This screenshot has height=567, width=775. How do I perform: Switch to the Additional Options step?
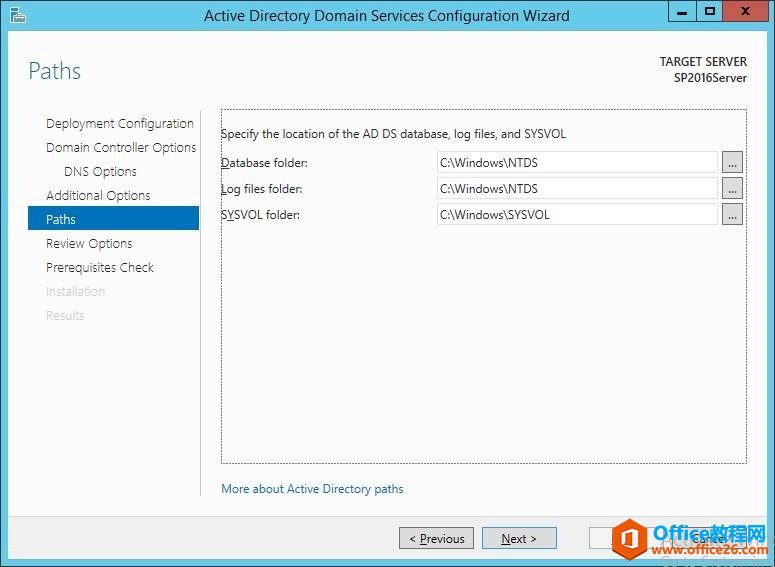click(98, 196)
